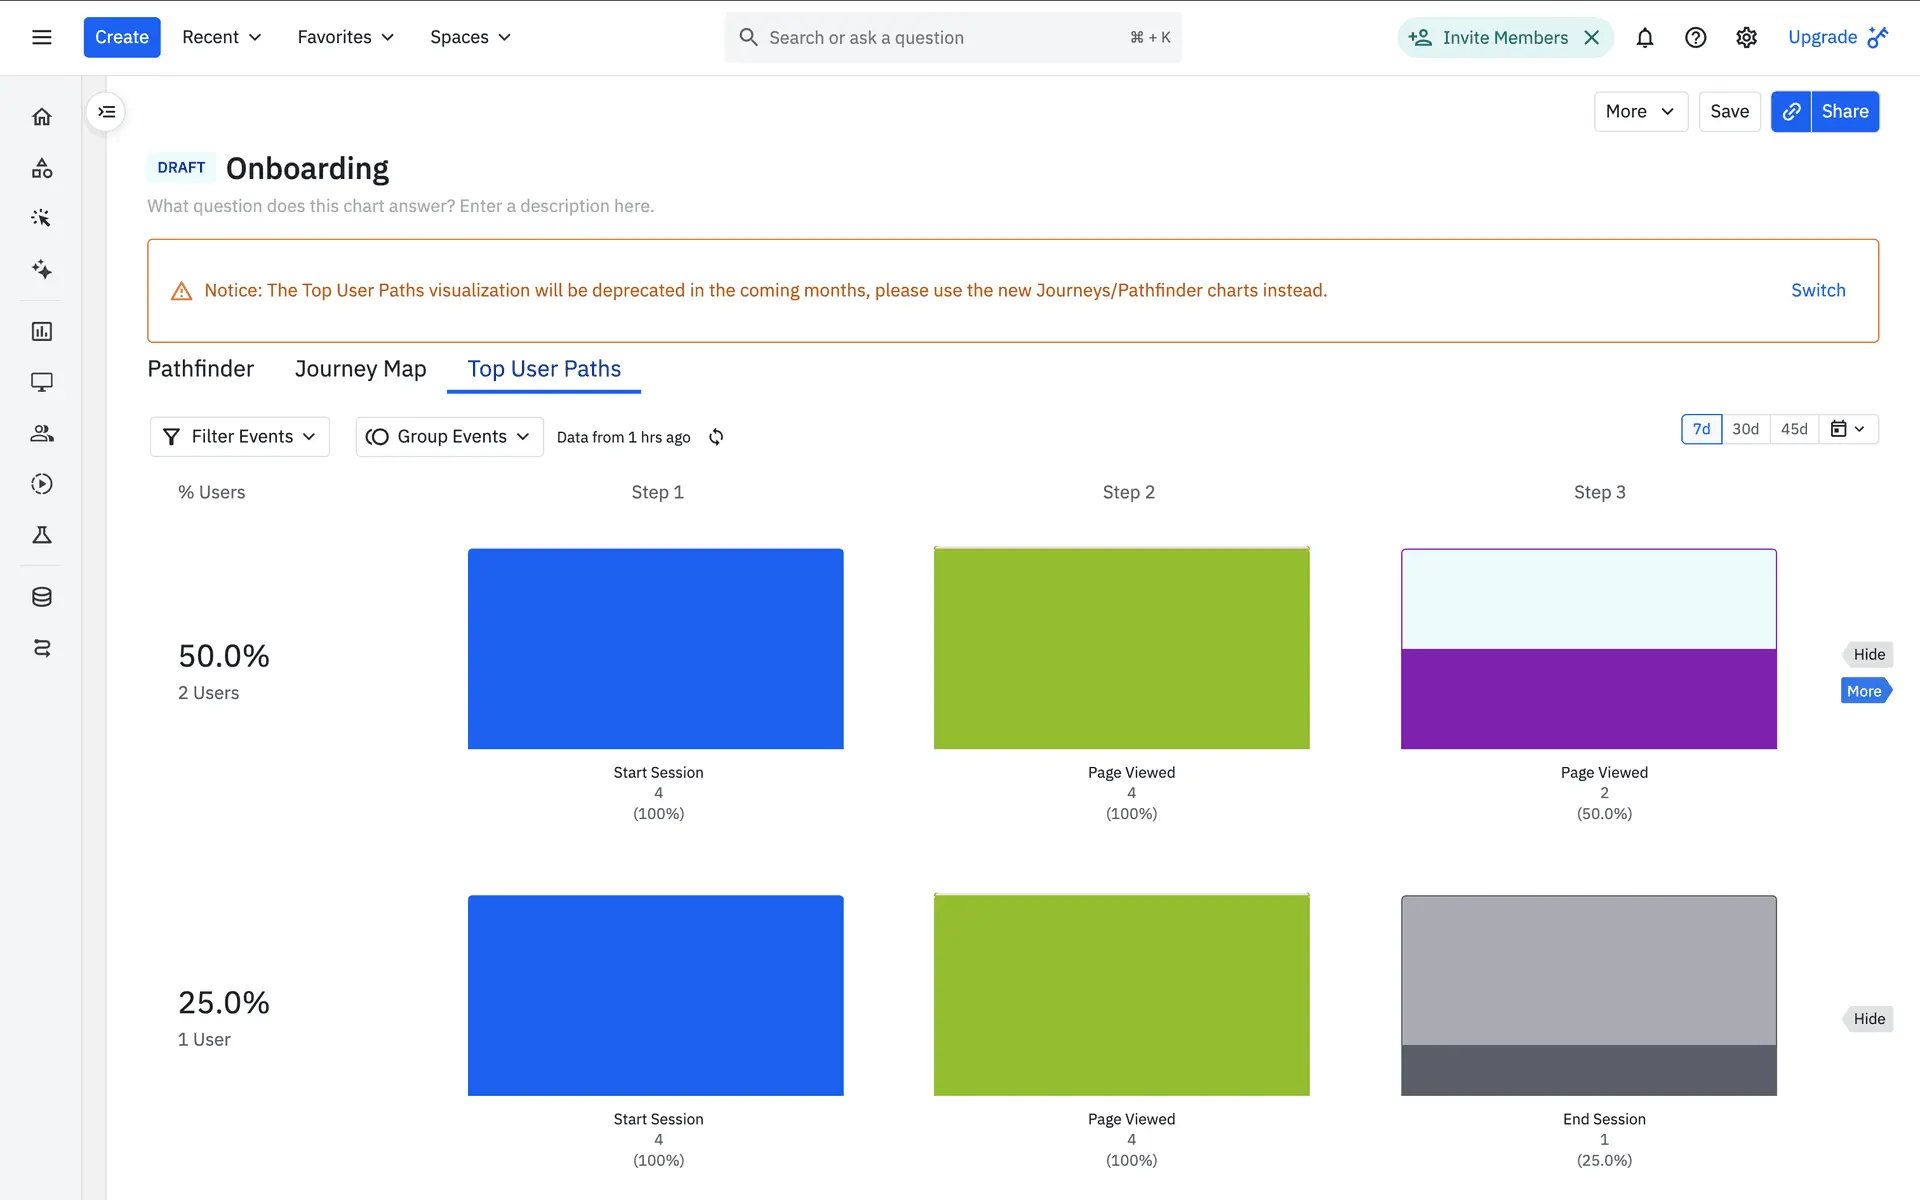The width and height of the screenshot is (1920, 1200).
Task: Expand the Group Events dropdown
Action: (449, 437)
